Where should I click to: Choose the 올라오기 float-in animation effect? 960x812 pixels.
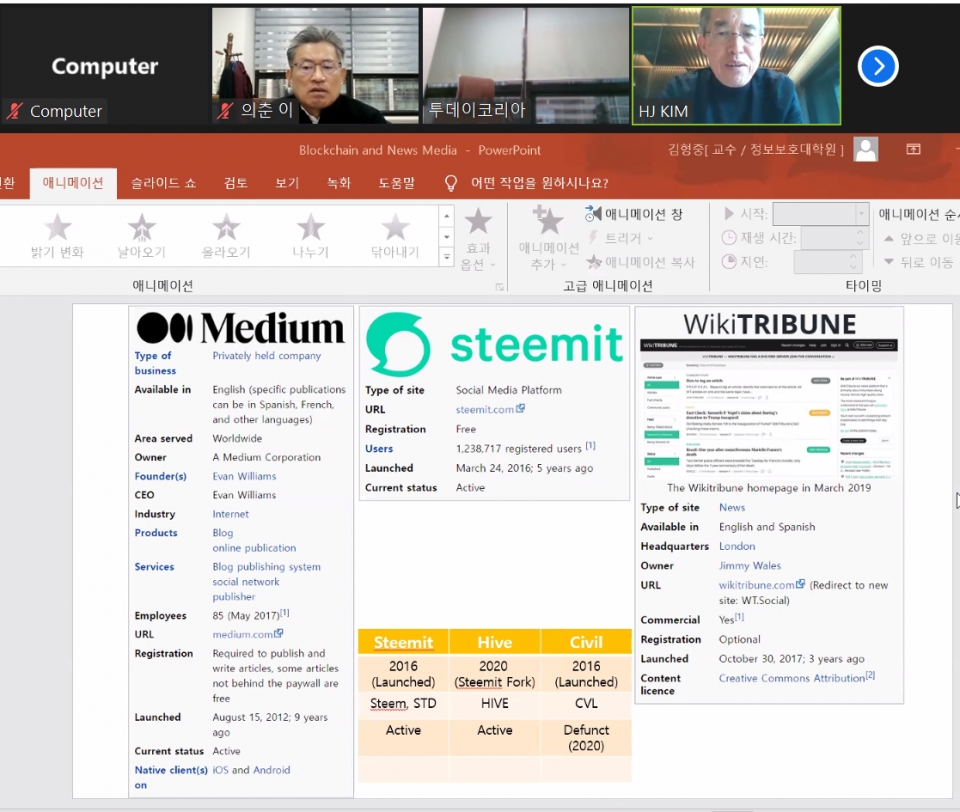[226, 236]
